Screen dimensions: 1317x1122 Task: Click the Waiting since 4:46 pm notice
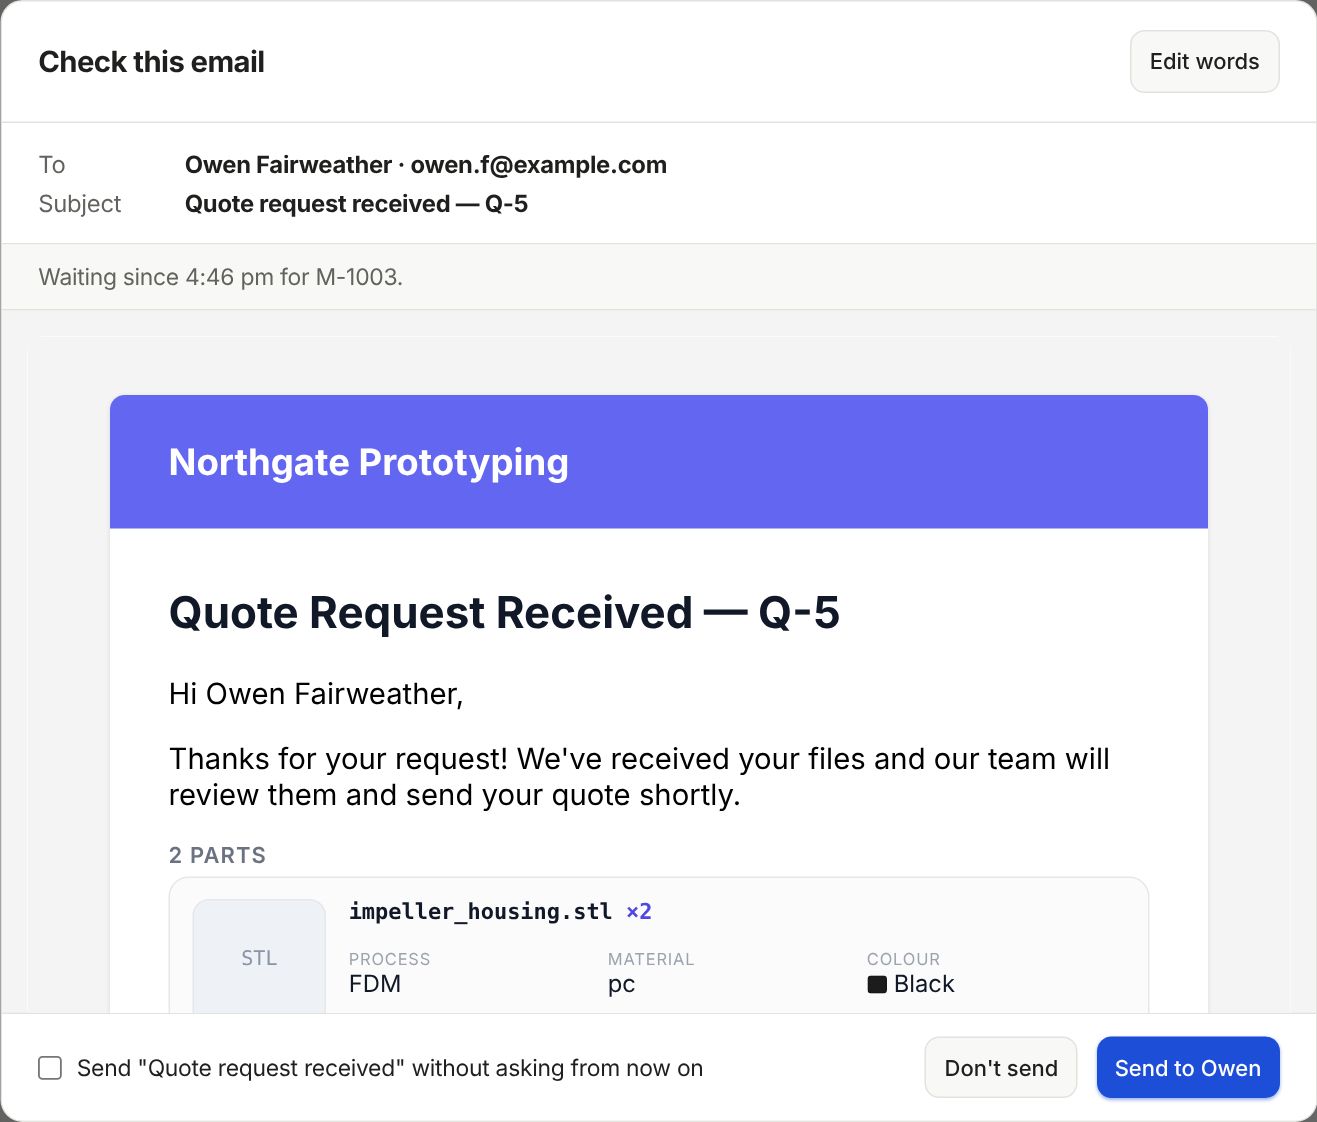click(221, 277)
